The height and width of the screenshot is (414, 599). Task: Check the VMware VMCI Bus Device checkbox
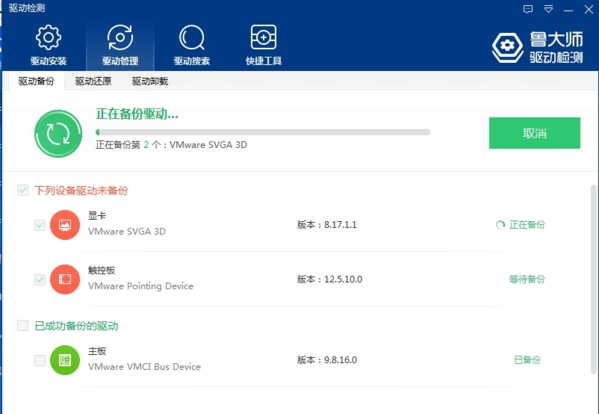(x=40, y=360)
